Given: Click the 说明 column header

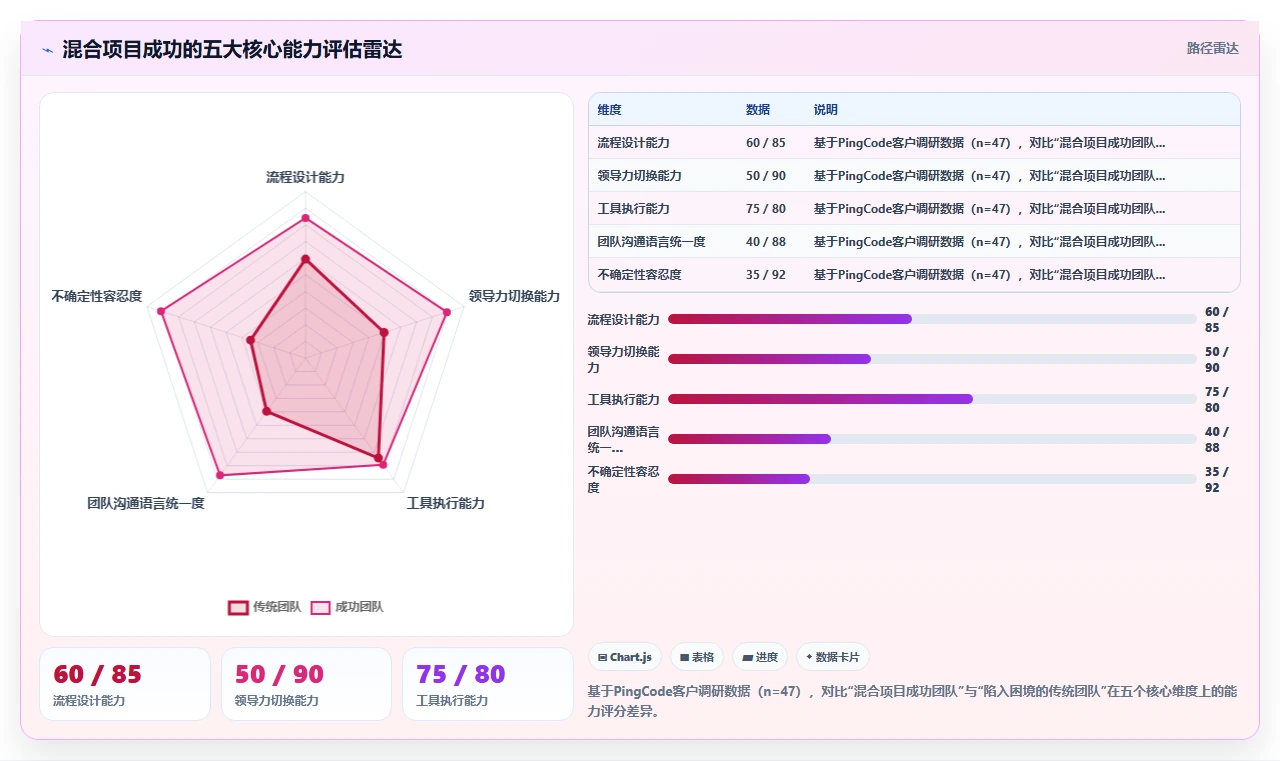Looking at the screenshot, I should coord(826,110).
